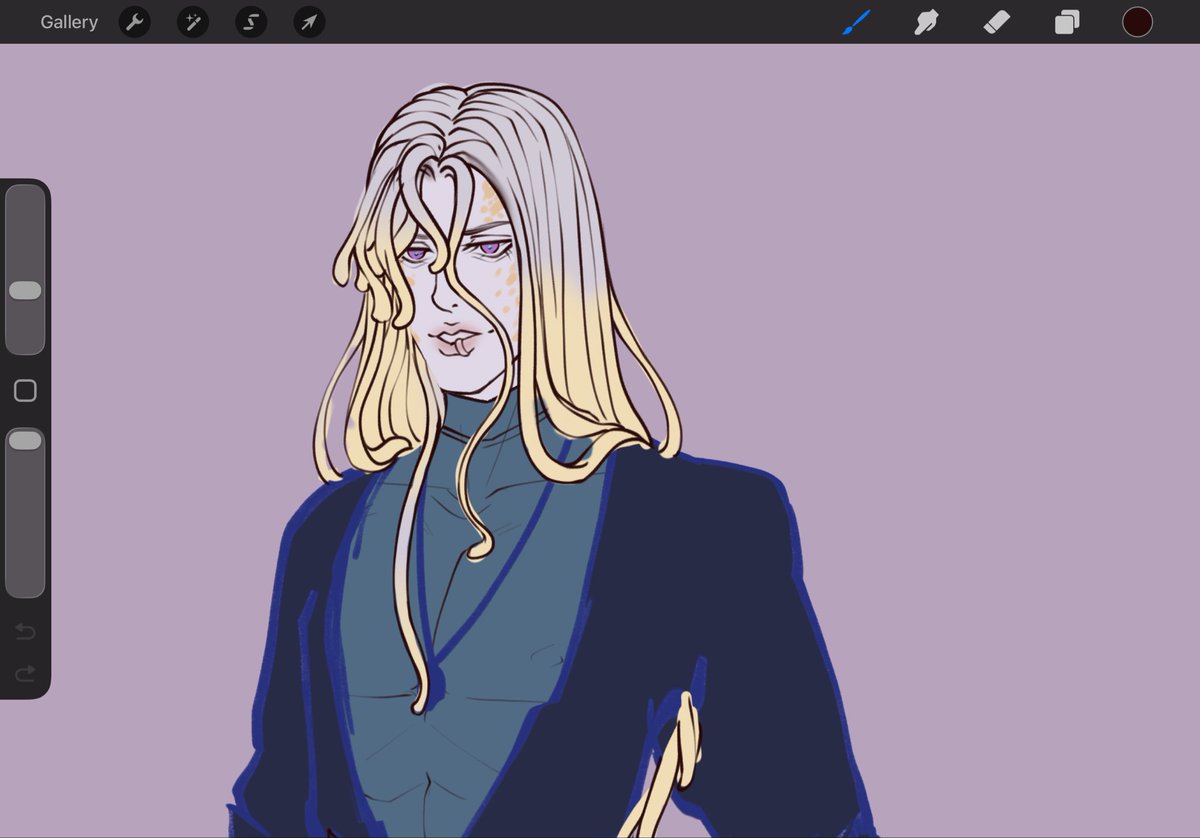Activate the Selection tool
This screenshot has width=1200, height=838.
point(251,22)
